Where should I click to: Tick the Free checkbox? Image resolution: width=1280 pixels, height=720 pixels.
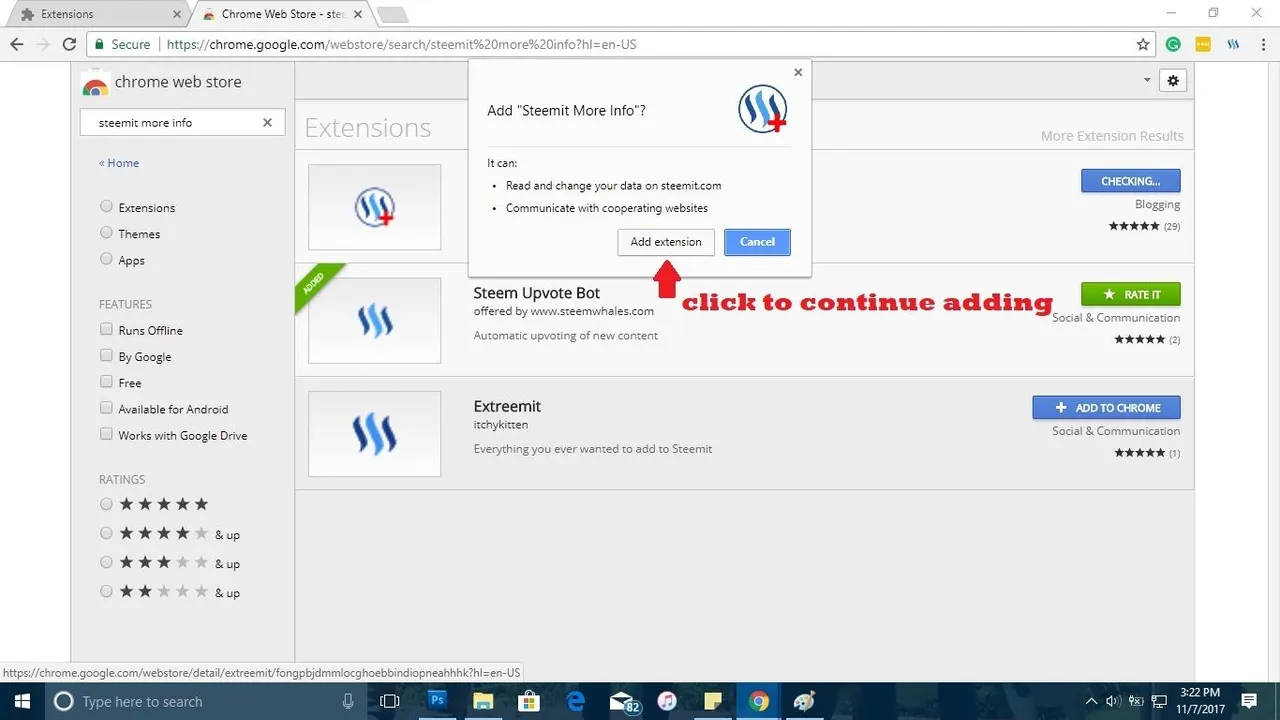(106, 382)
